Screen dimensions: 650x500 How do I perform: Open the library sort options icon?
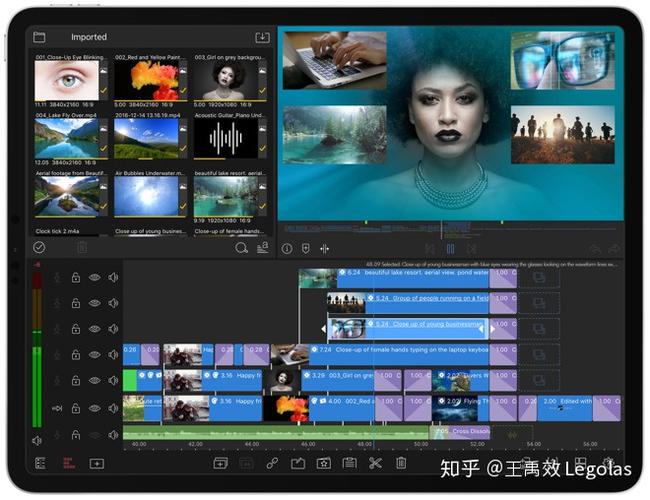click(x=262, y=248)
